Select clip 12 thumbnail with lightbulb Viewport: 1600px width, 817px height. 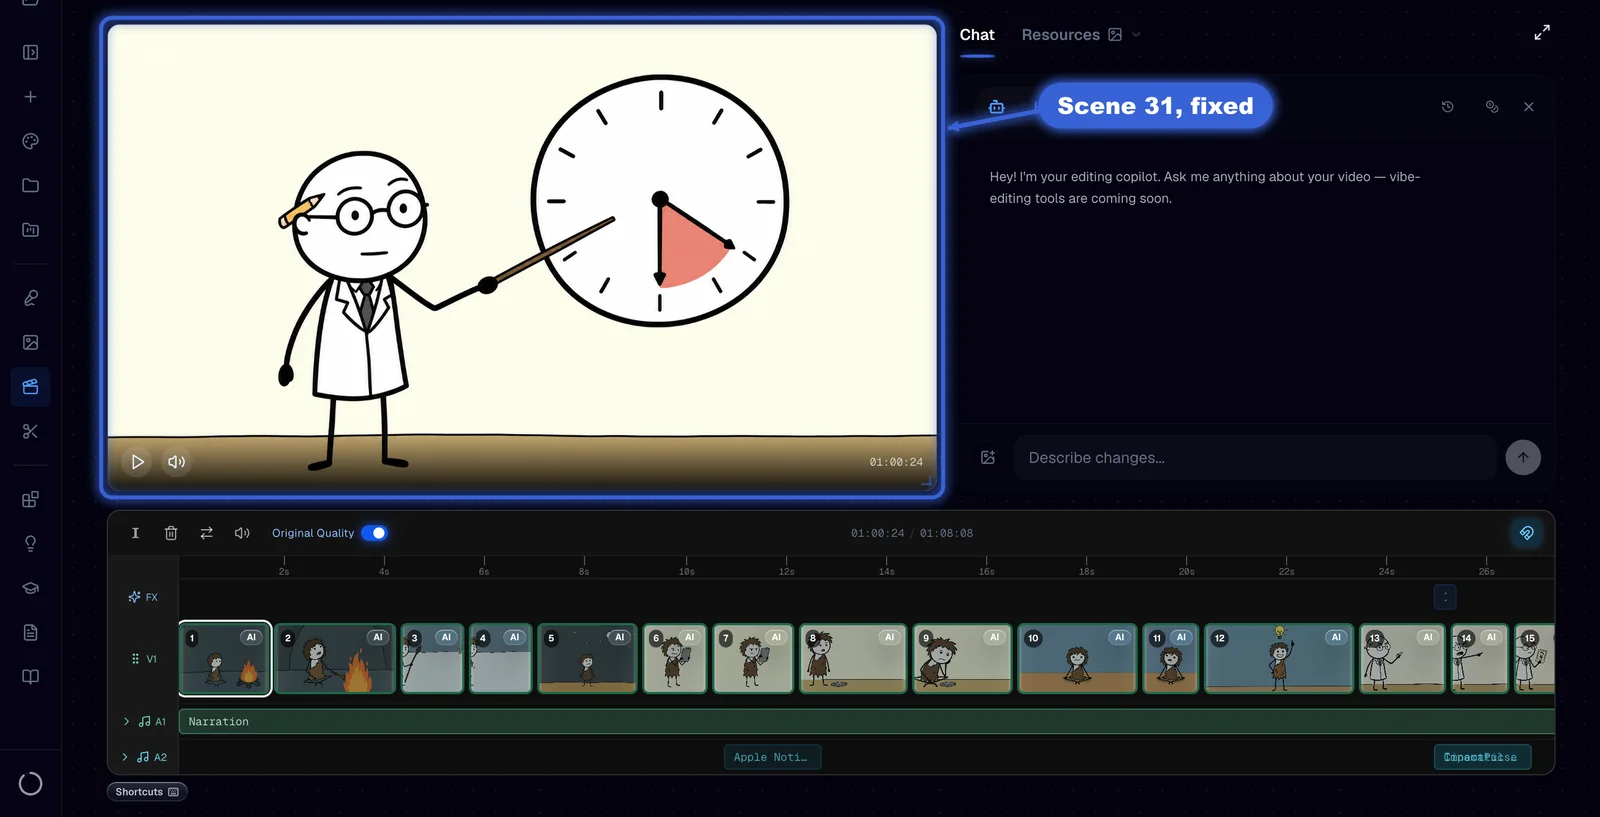click(x=1279, y=659)
